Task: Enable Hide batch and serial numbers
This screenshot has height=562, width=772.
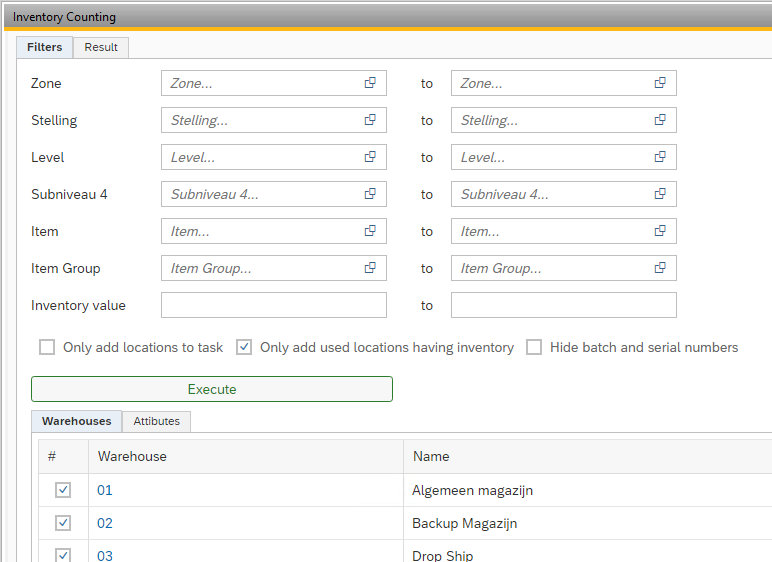Action: (534, 347)
